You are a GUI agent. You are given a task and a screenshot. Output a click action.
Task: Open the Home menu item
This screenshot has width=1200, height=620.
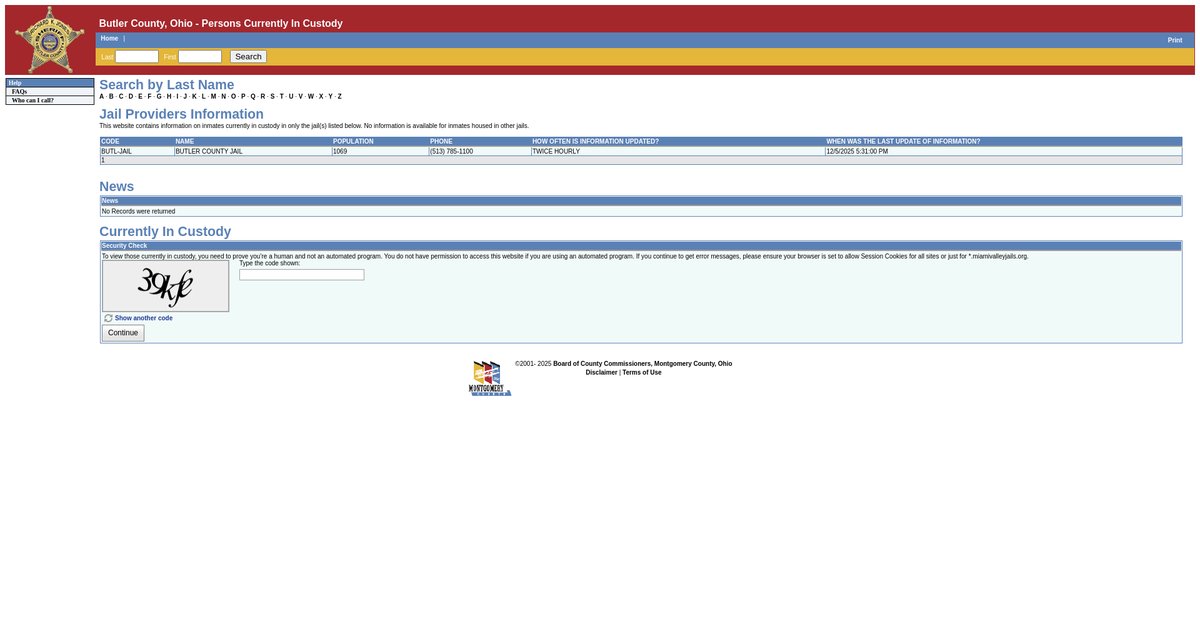[x=109, y=39]
